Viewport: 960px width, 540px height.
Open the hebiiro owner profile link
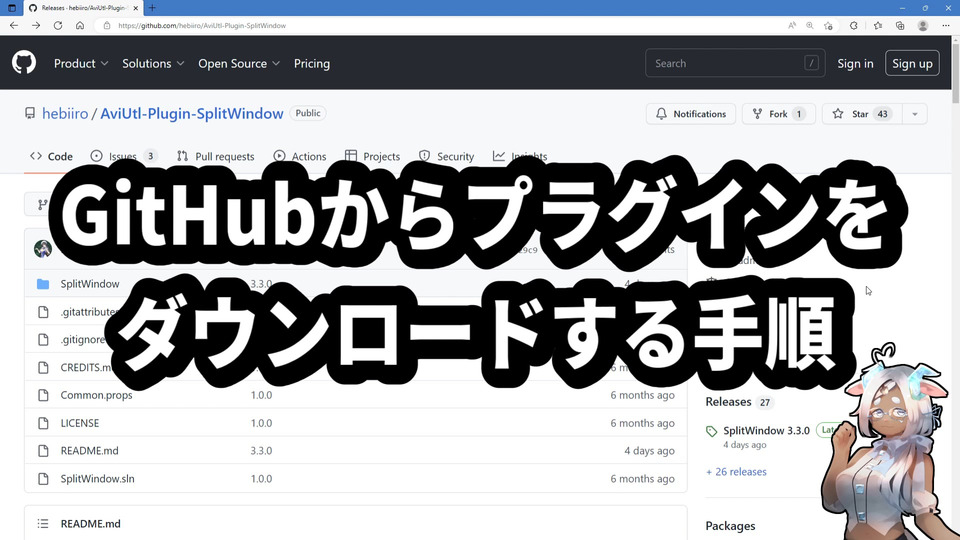pos(65,113)
